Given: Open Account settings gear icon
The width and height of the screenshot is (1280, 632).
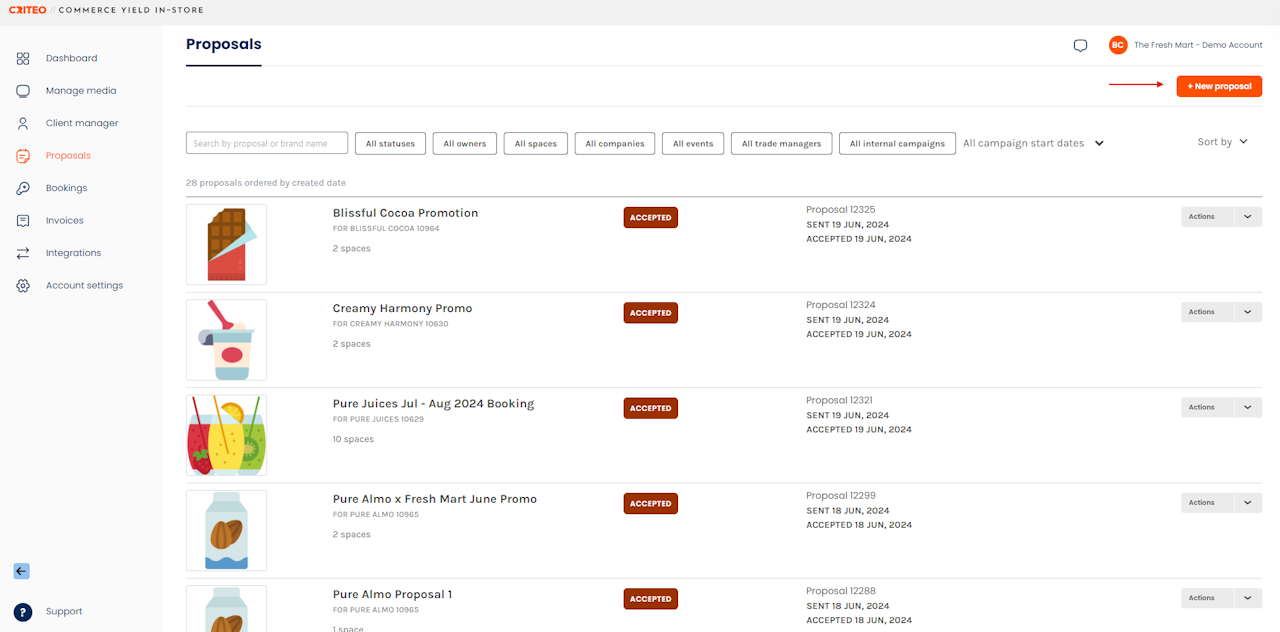Looking at the screenshot, I should tap(23, 286).
